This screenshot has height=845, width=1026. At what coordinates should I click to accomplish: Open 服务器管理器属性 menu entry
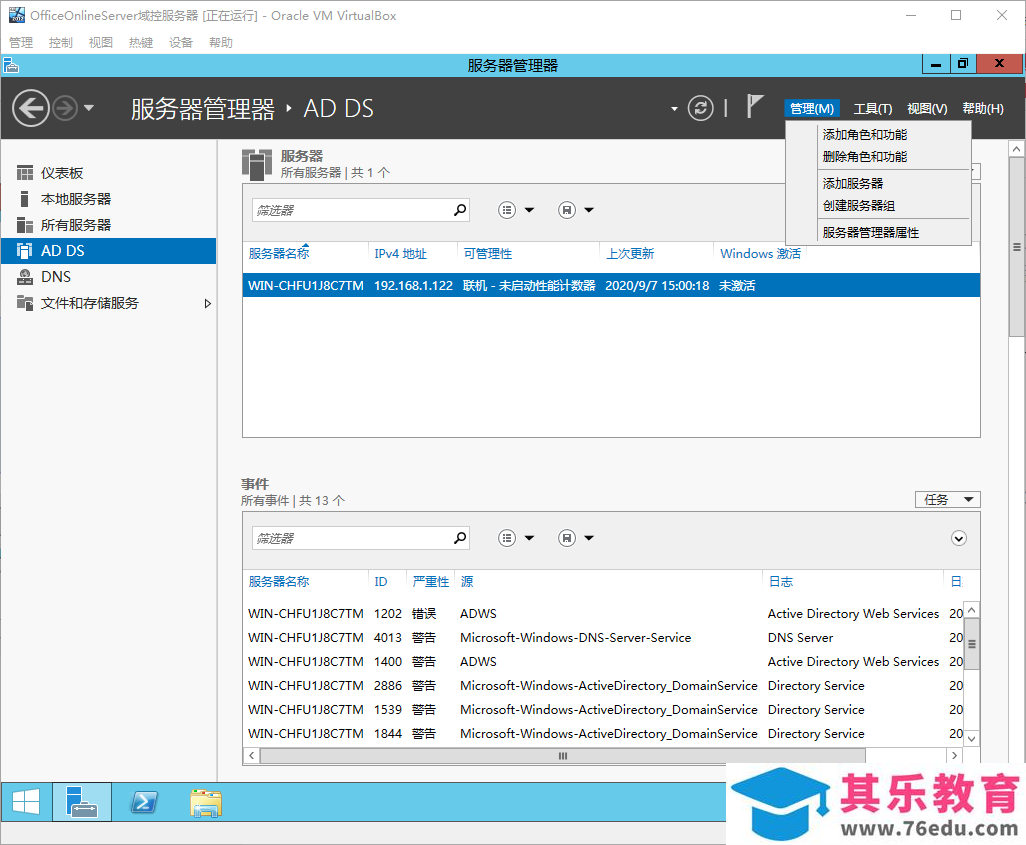870,233
